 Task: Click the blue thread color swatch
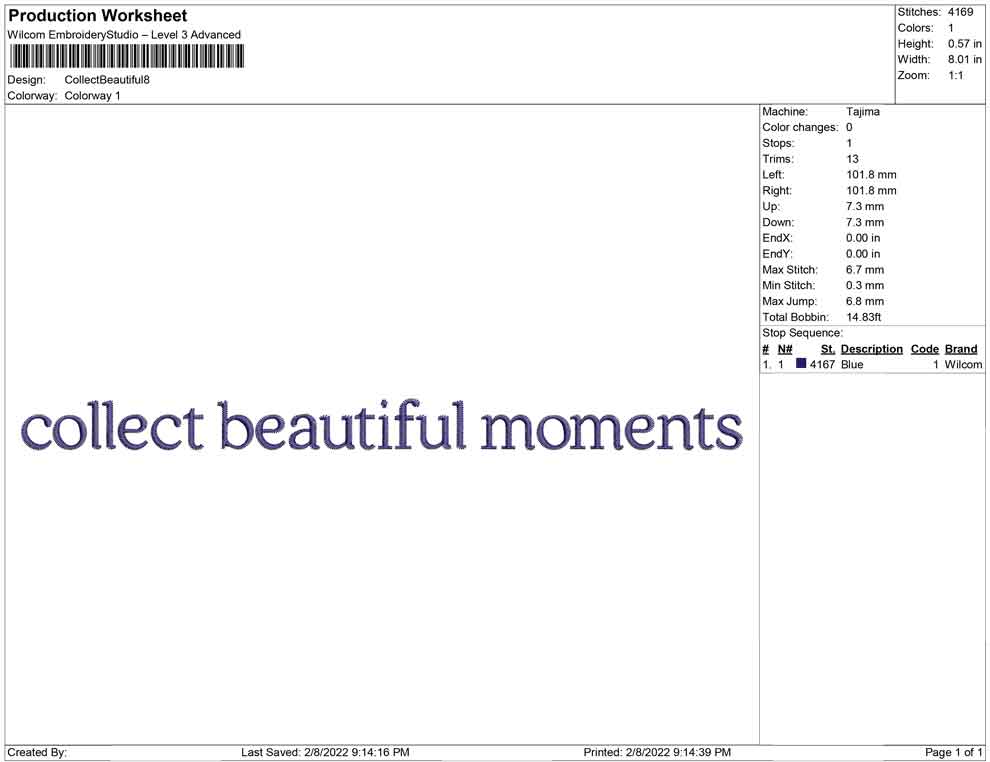tap(801, 363)
